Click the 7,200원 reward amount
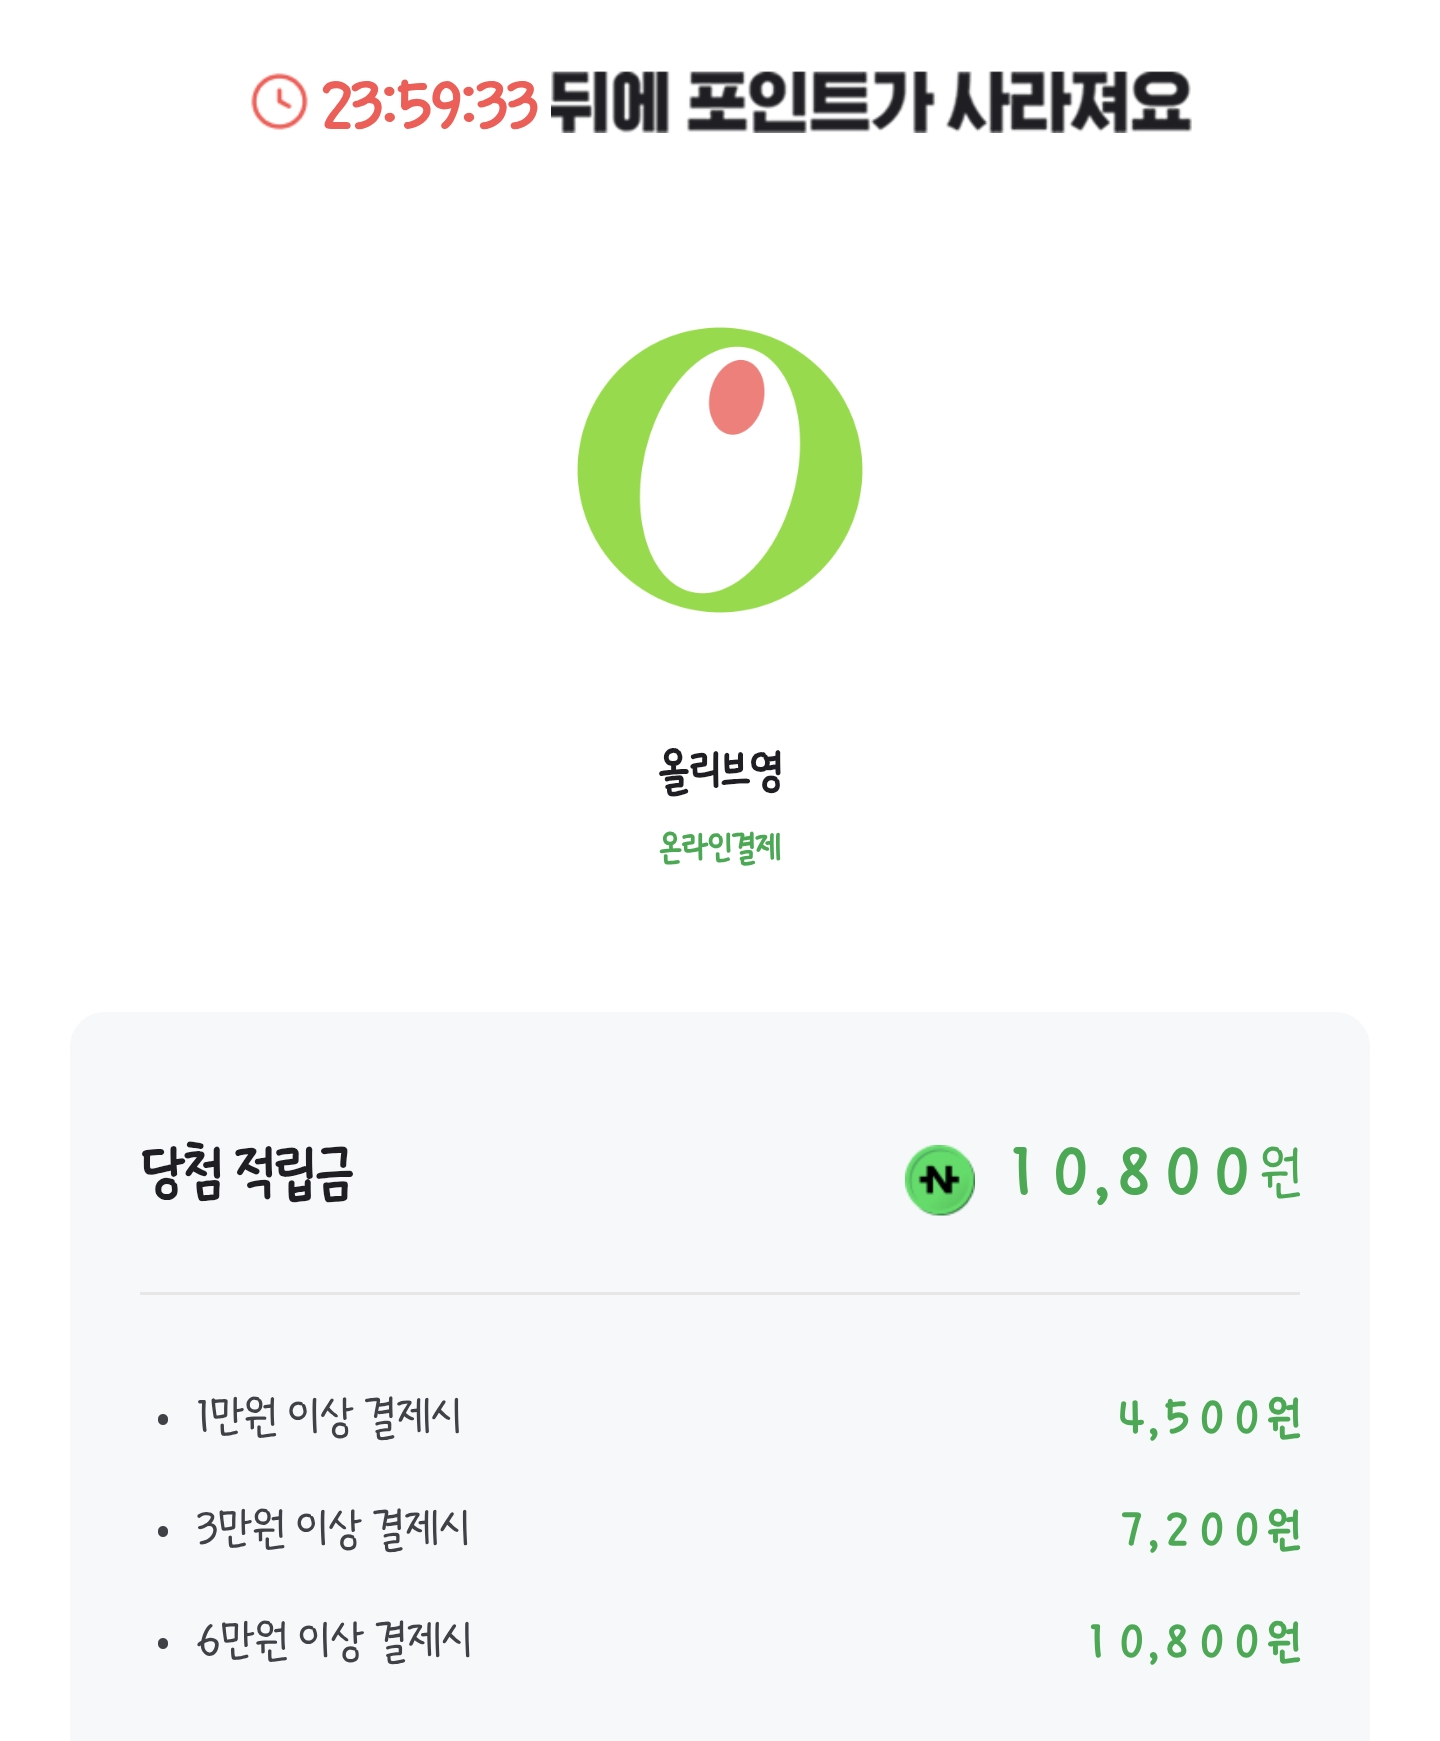 (1211, 1529)
